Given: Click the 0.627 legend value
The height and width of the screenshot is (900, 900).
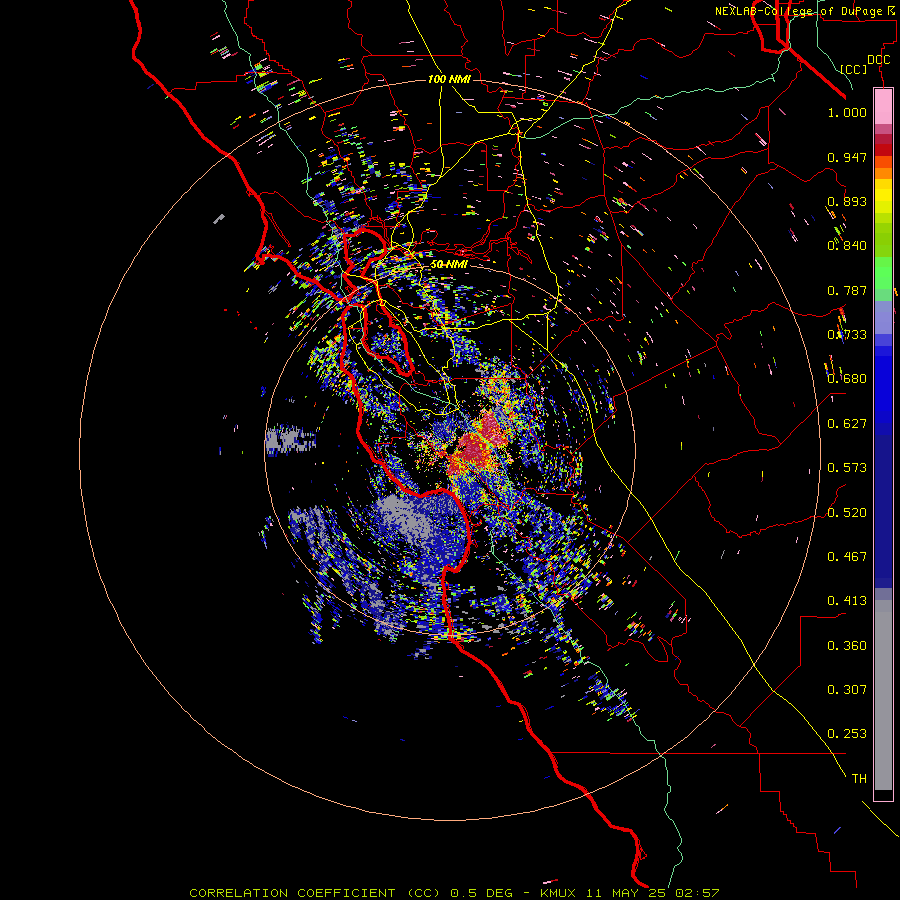Looking at the screenshot, I should pyautogui.click(x=847, y=424).
